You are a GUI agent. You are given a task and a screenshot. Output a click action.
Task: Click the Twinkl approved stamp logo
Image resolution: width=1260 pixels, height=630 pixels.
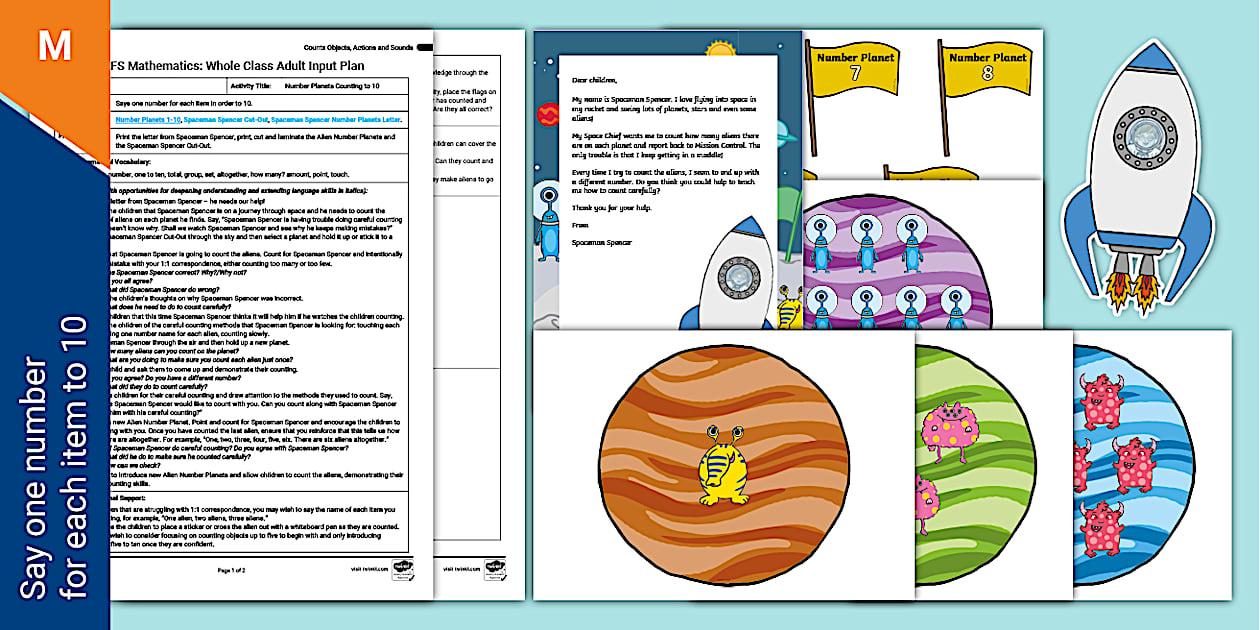[x=404, y=570]
